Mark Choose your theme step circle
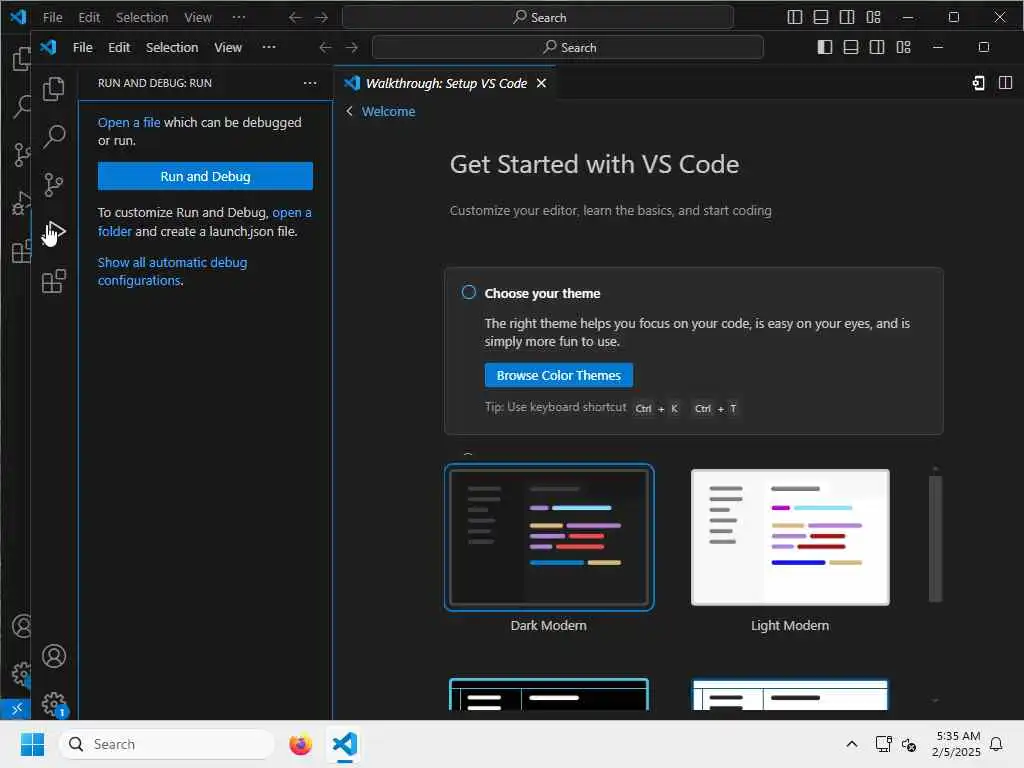 point(468,292)
